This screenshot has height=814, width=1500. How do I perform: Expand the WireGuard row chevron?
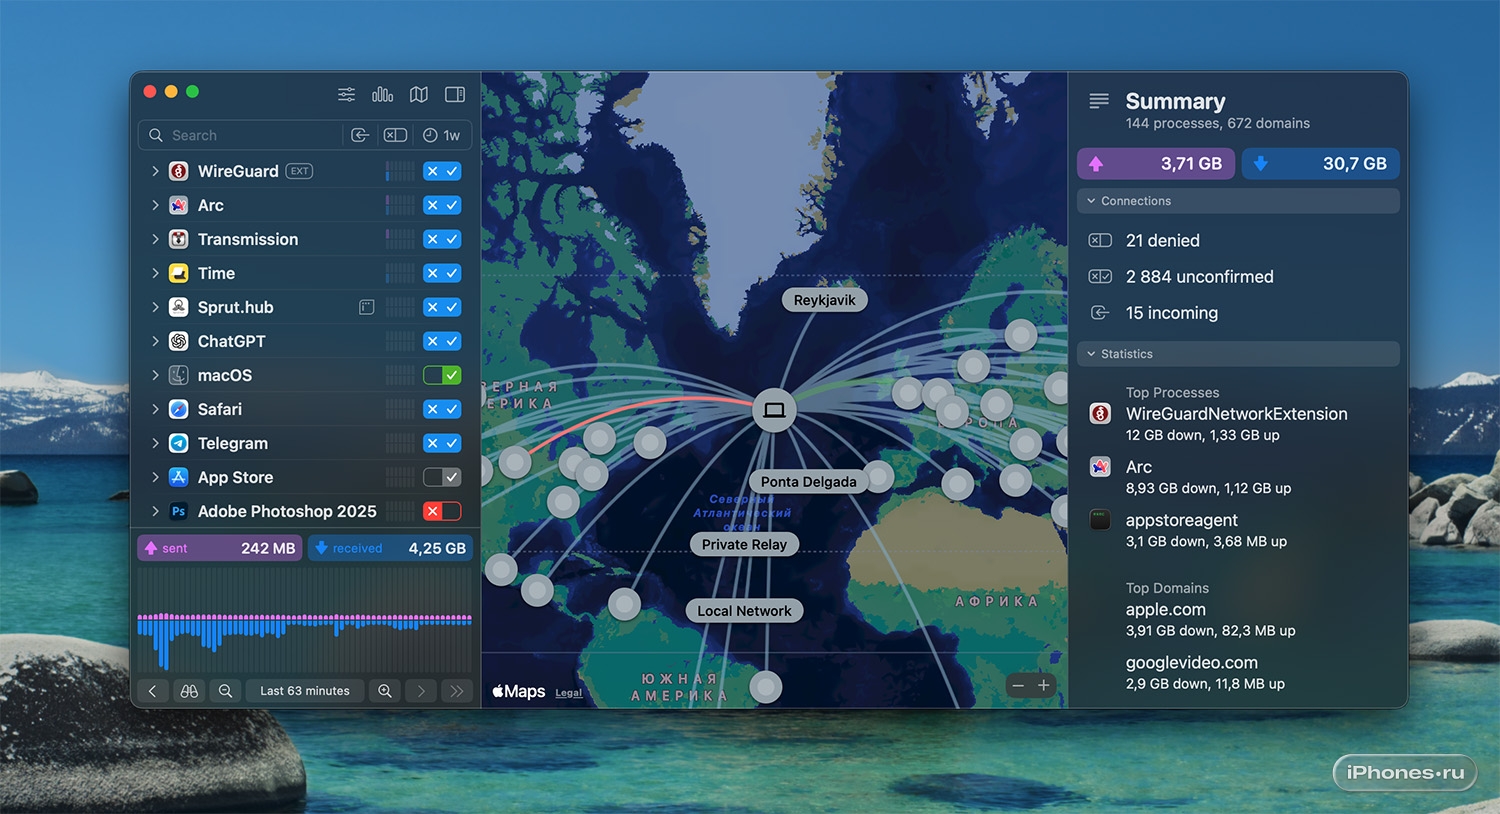(x=155, y=171)
